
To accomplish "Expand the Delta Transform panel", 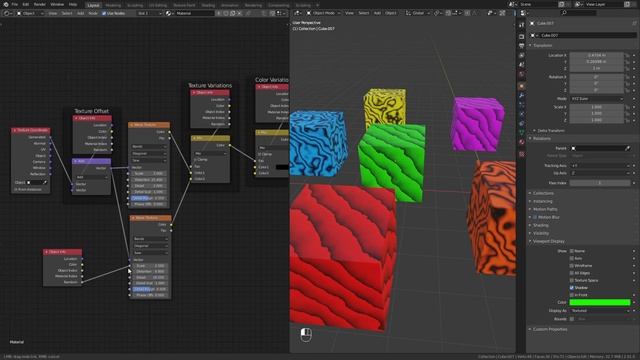I will [551, 131].
